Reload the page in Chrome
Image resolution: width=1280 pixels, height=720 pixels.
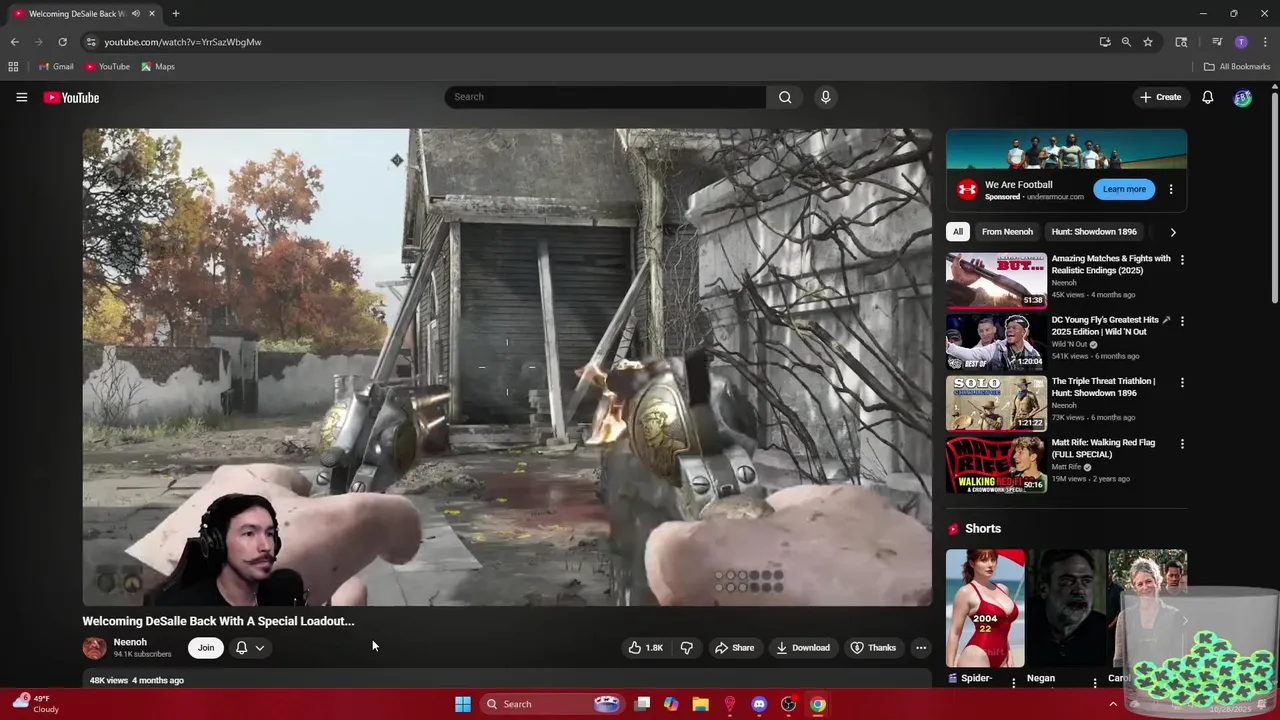(x=62, y=42)
